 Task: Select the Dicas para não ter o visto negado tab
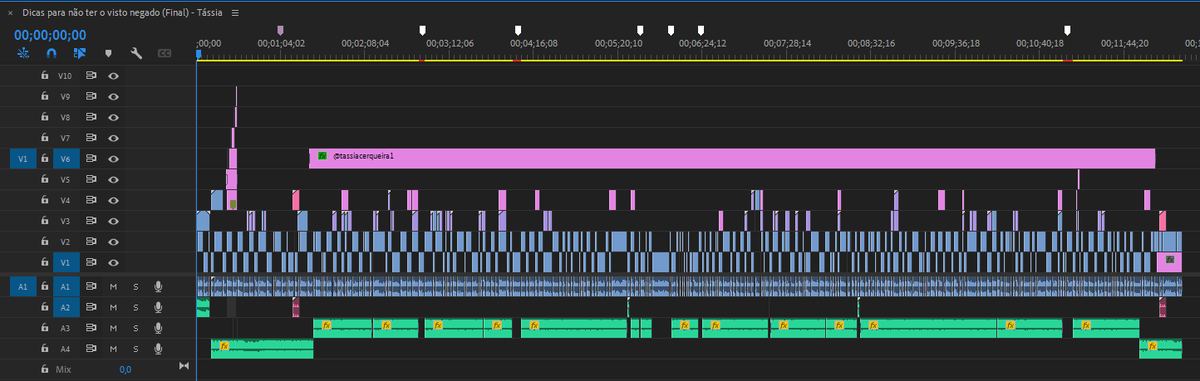(122, 13)
